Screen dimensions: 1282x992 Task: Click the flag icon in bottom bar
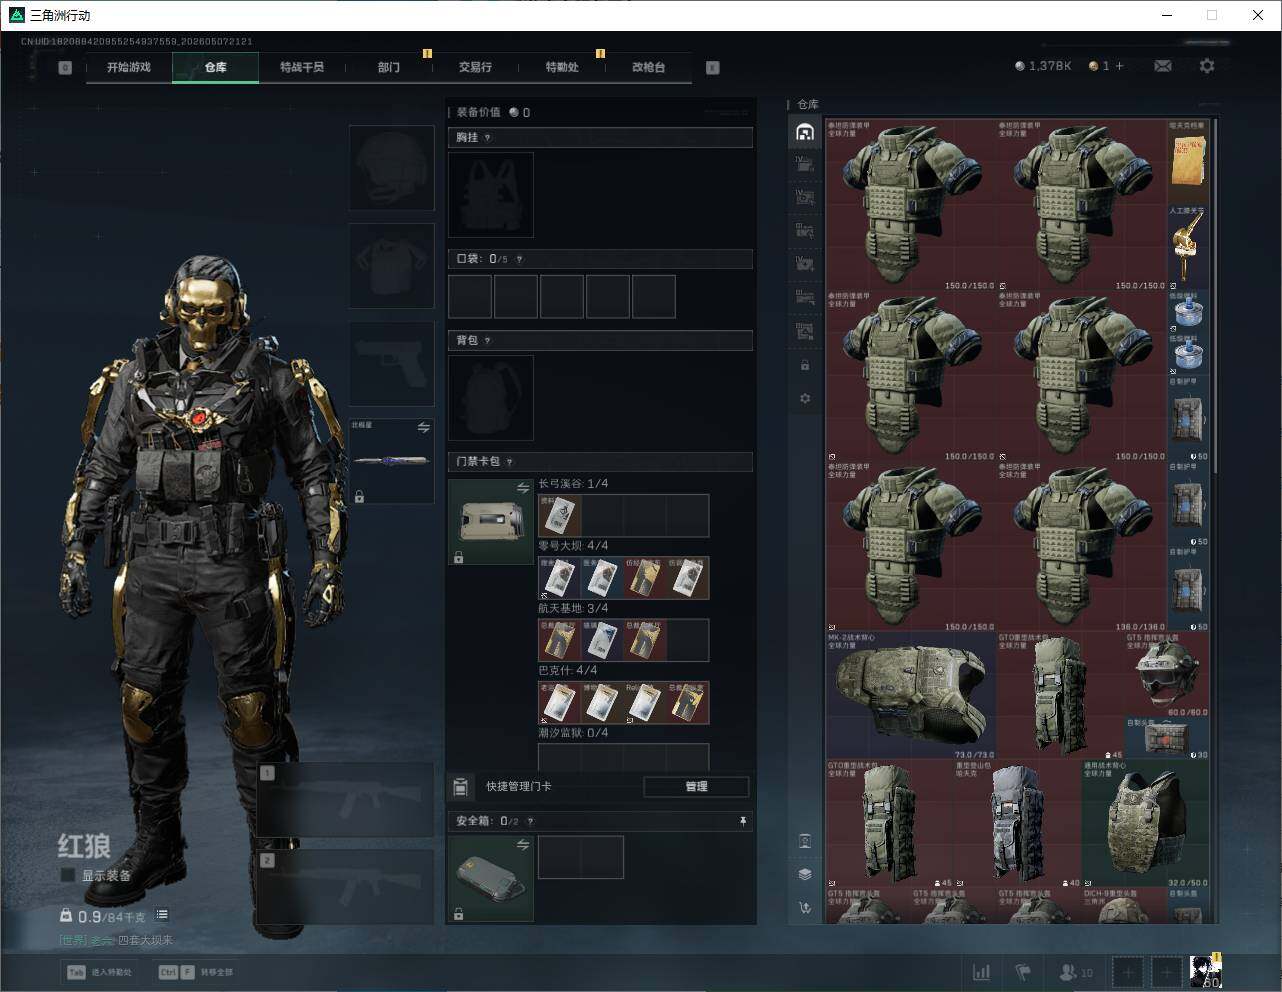[x=1023, y=971]
